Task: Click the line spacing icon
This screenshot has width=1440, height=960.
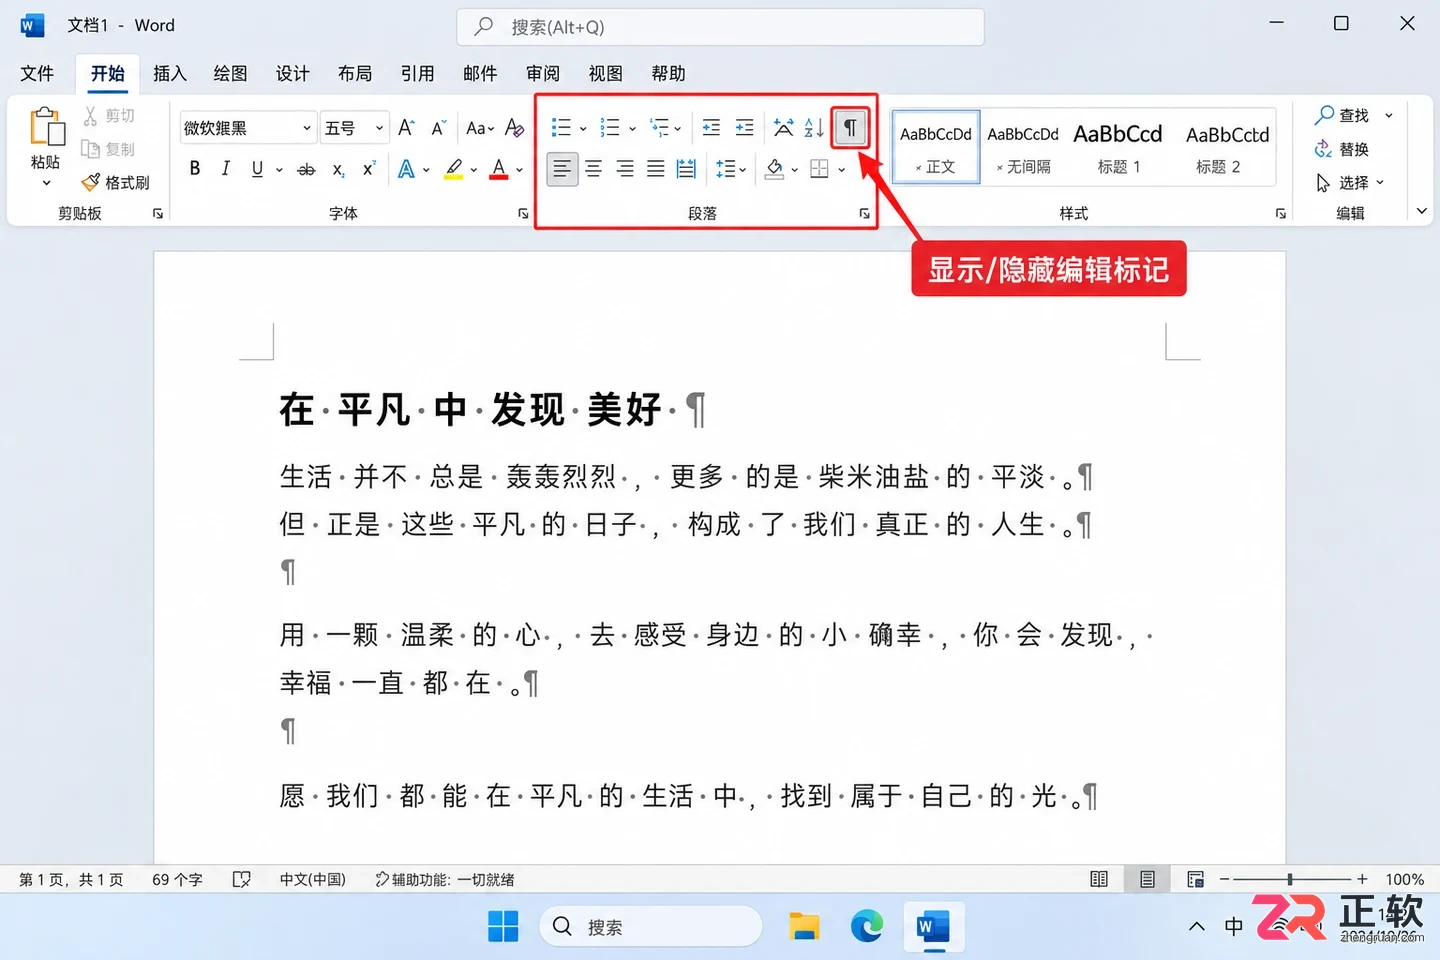Action: click(x=726, y=169)
